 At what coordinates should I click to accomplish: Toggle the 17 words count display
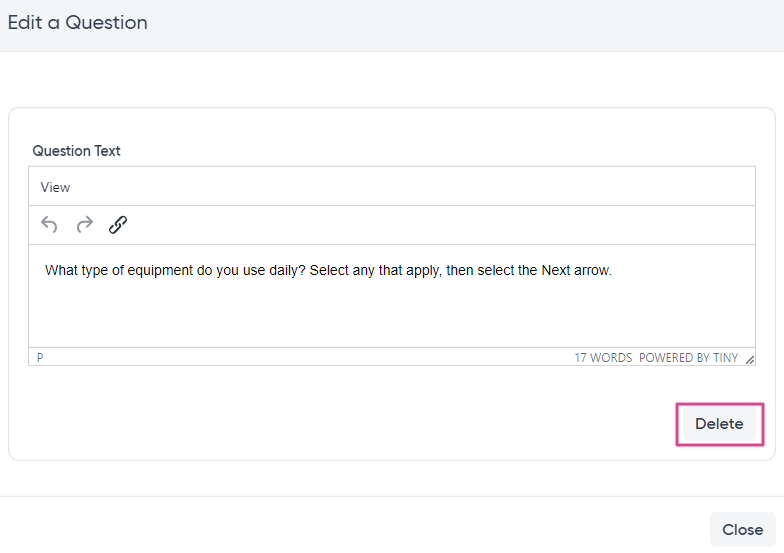603,358
